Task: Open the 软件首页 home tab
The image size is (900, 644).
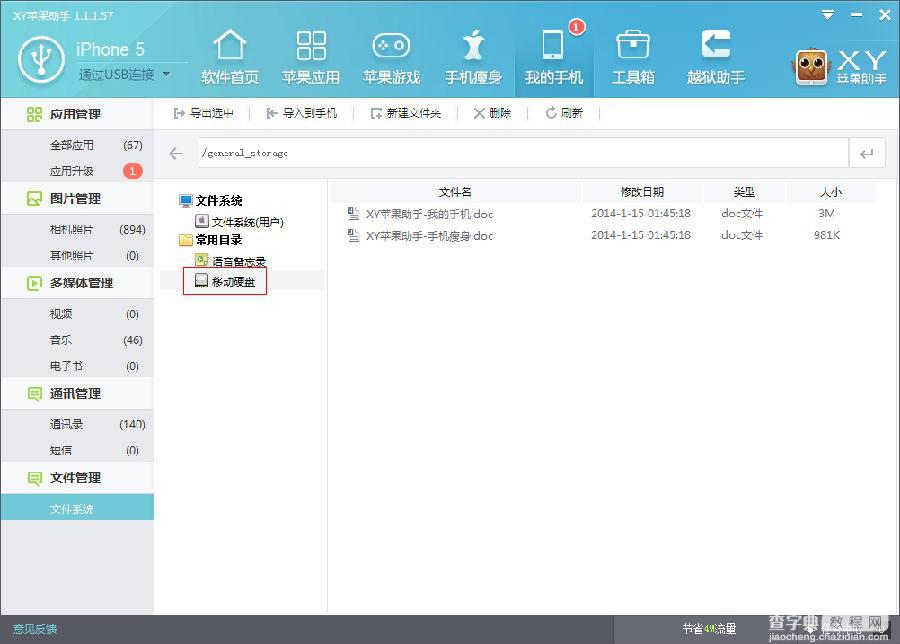Action: click(x=230, y=57)
